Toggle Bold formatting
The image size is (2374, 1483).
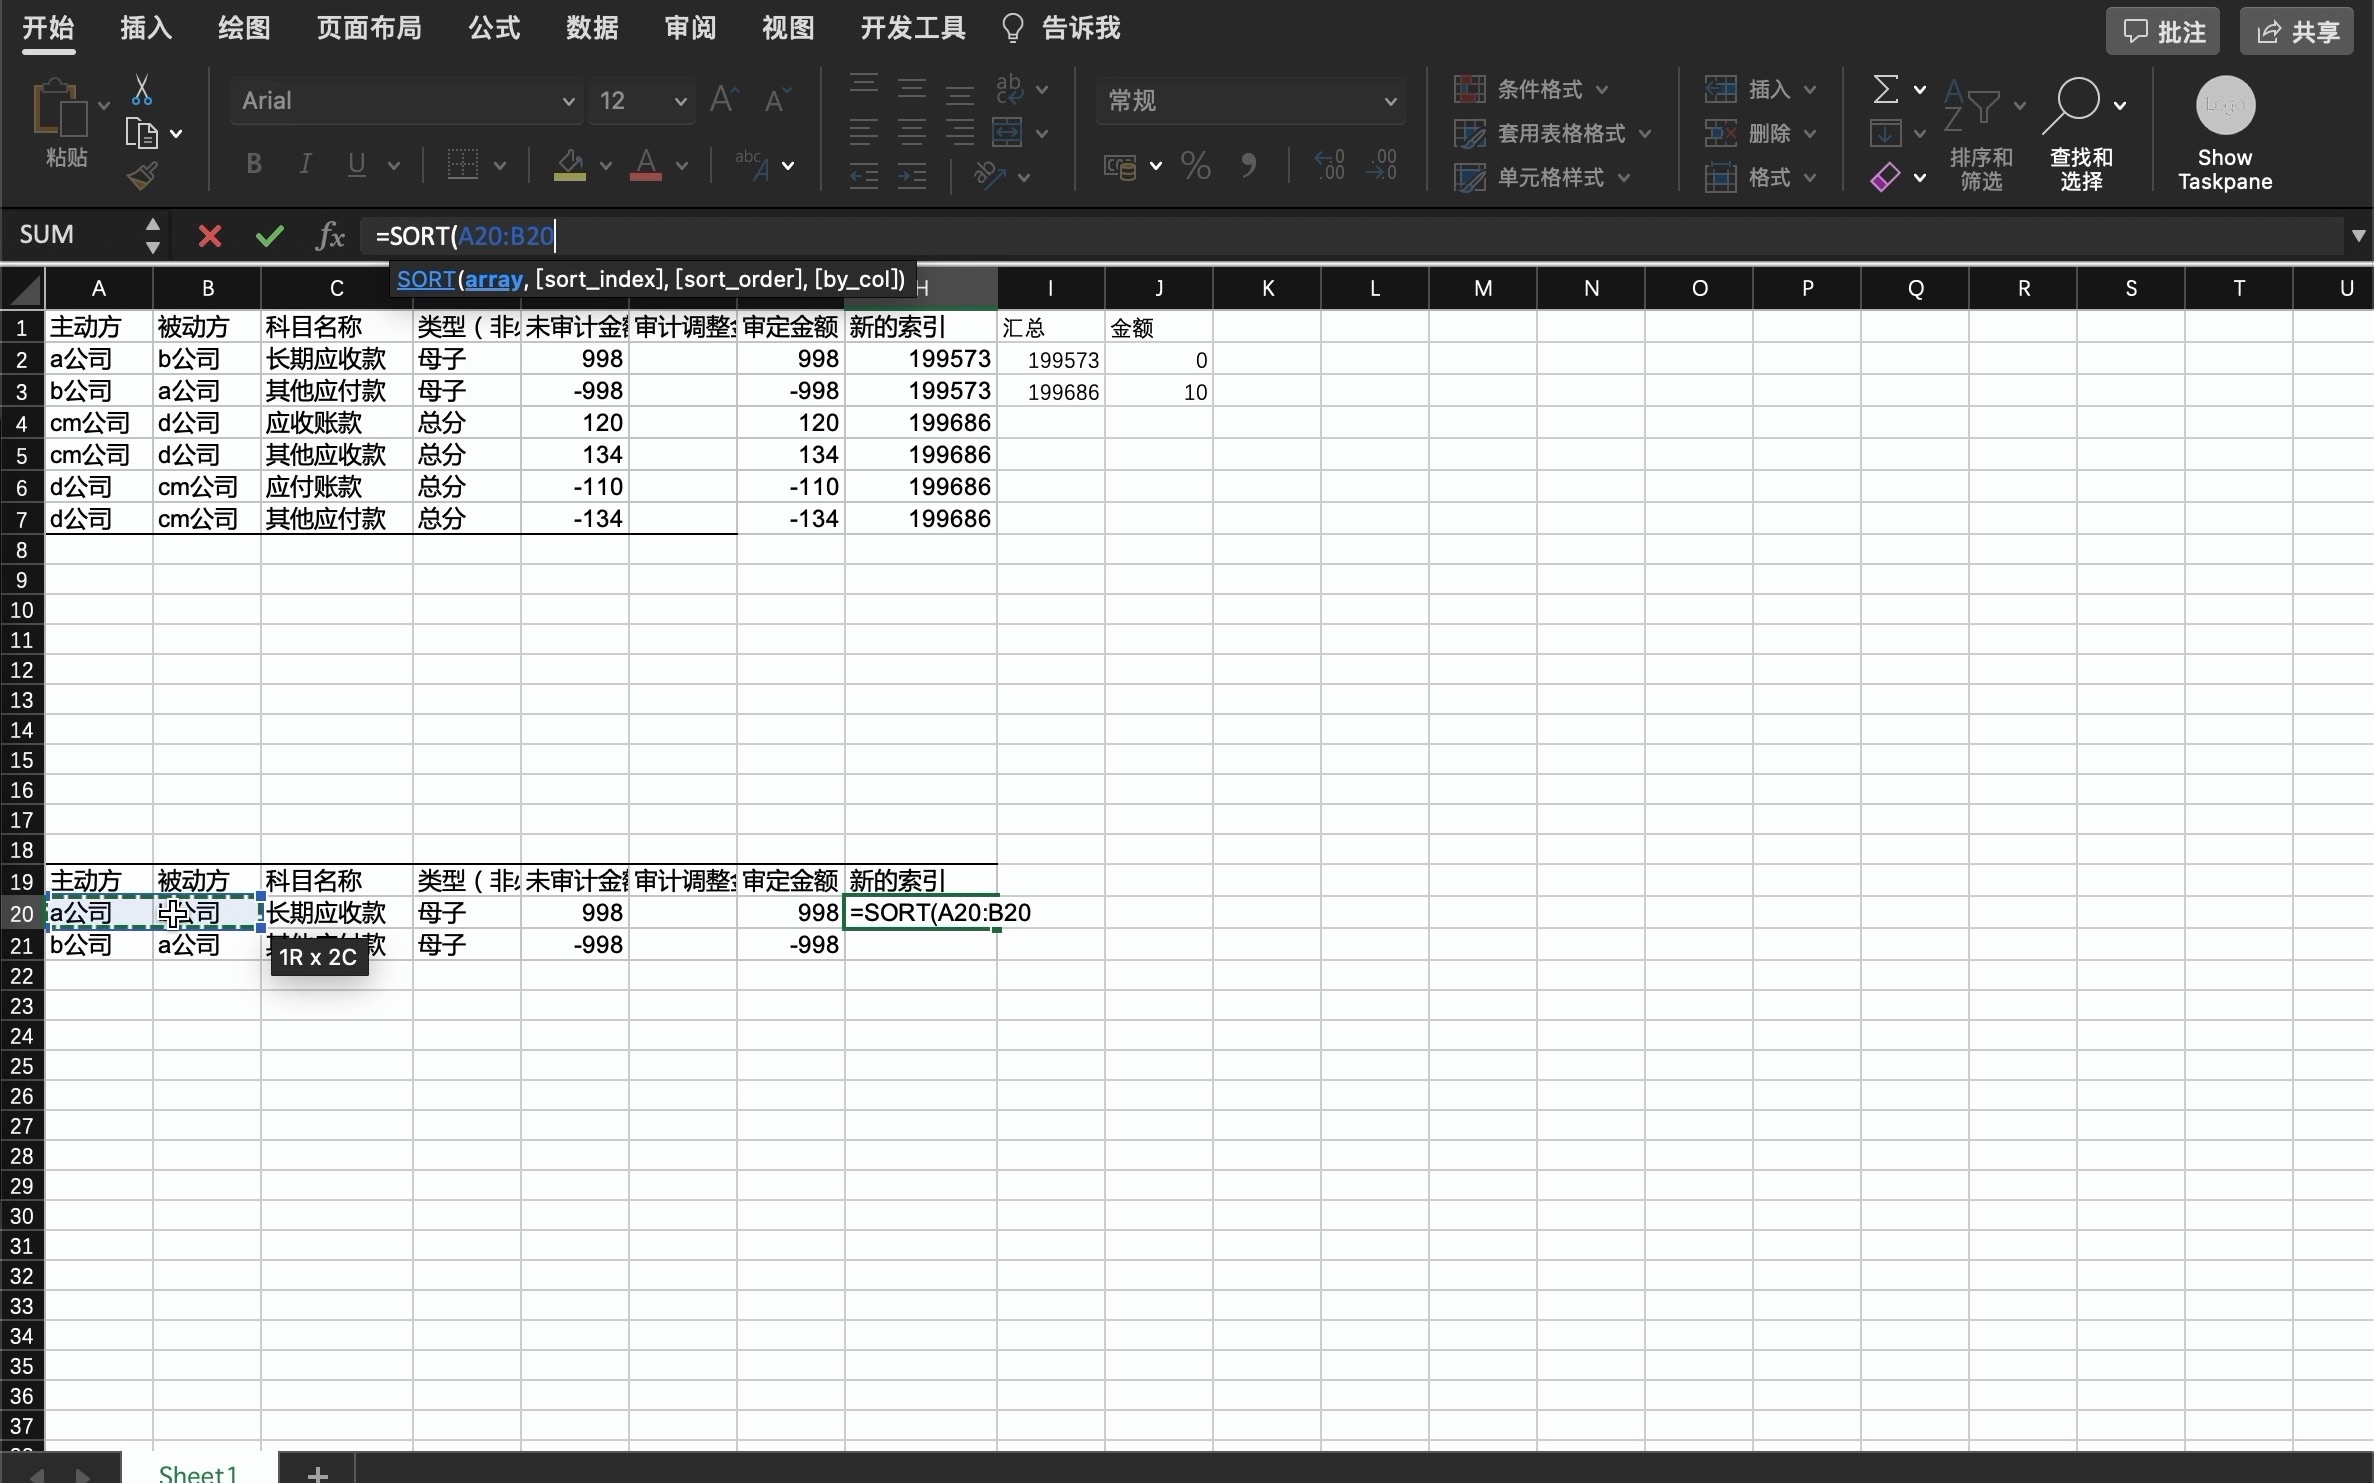(x=254, y=164)
